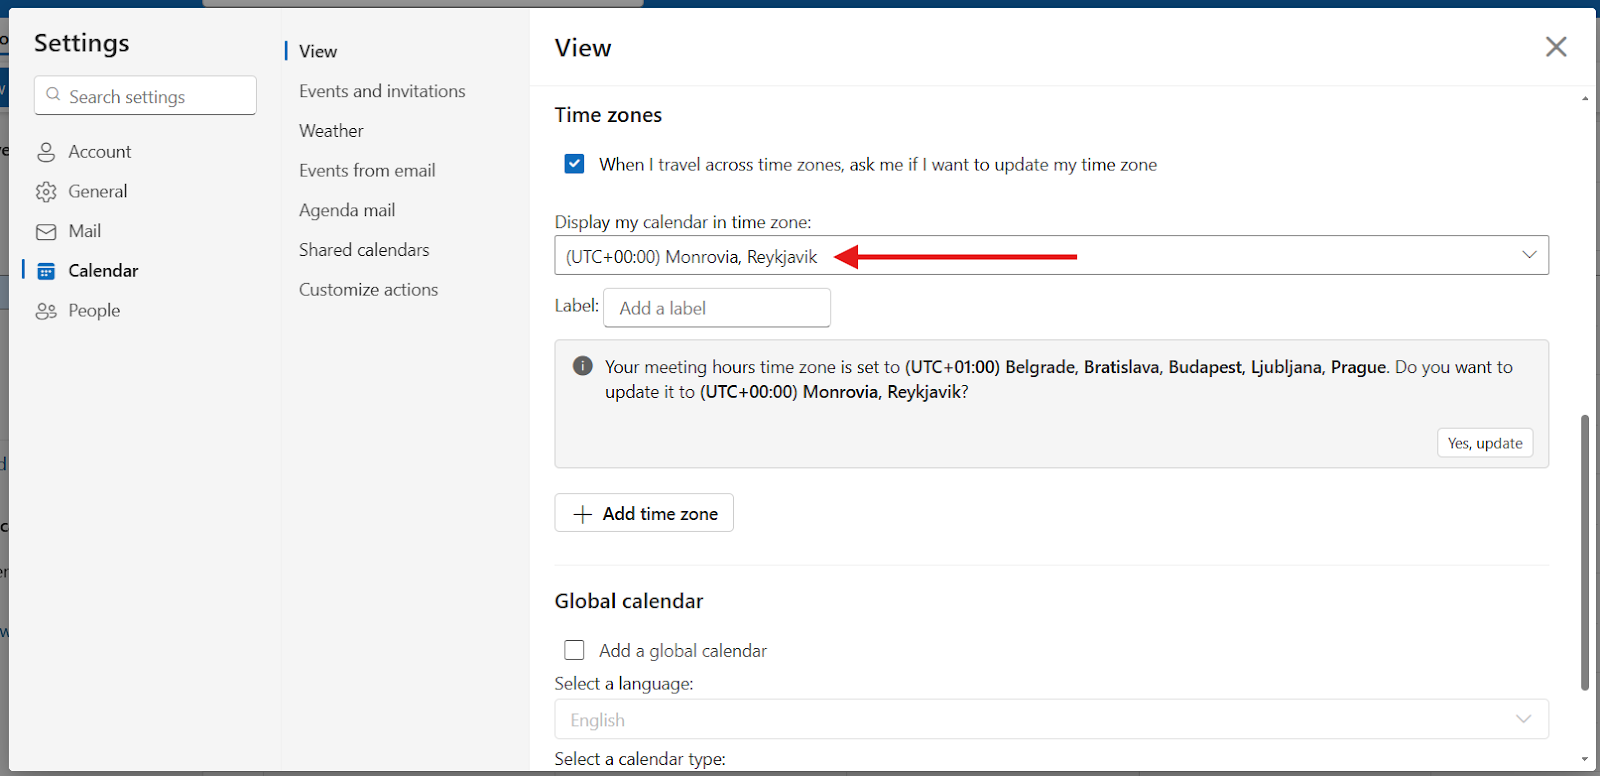Open the display time zone dropdown

(x=1051, y=255)
